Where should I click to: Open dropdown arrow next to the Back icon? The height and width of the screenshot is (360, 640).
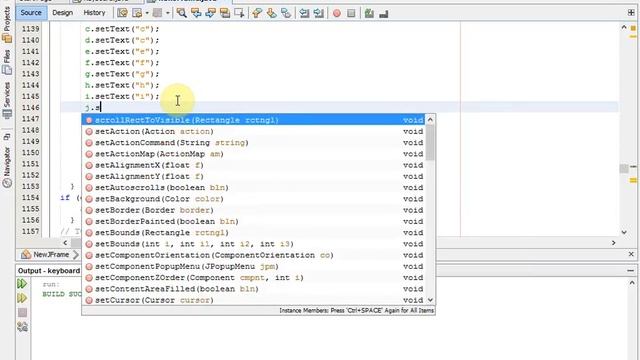(x=147, y=13)
